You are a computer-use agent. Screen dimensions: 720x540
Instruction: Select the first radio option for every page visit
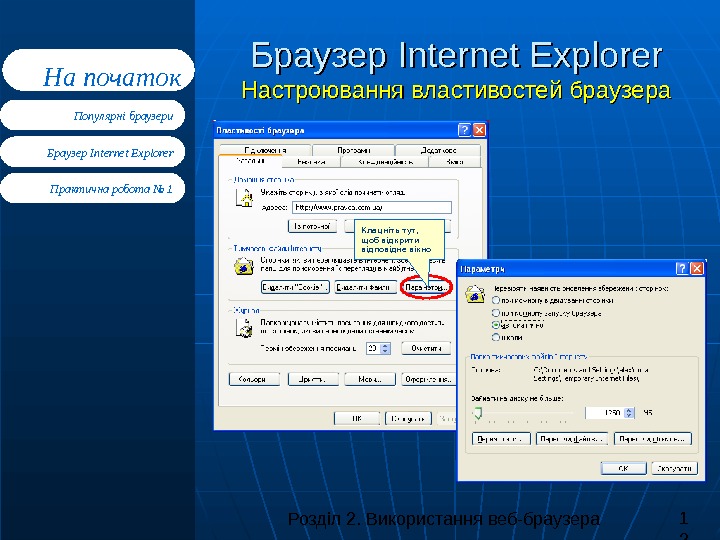495,300
